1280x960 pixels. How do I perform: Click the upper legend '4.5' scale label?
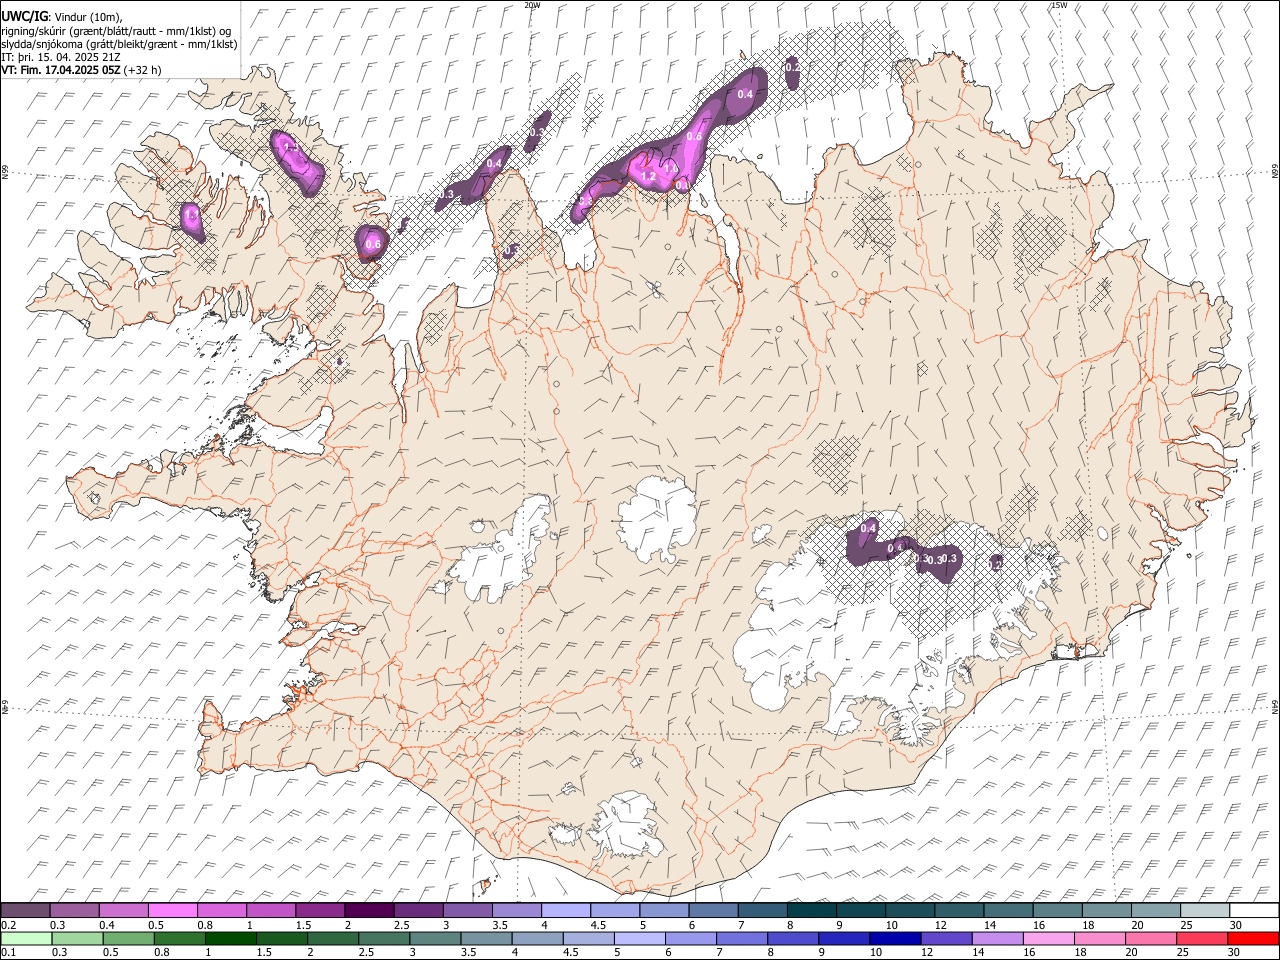click(598, 925)
